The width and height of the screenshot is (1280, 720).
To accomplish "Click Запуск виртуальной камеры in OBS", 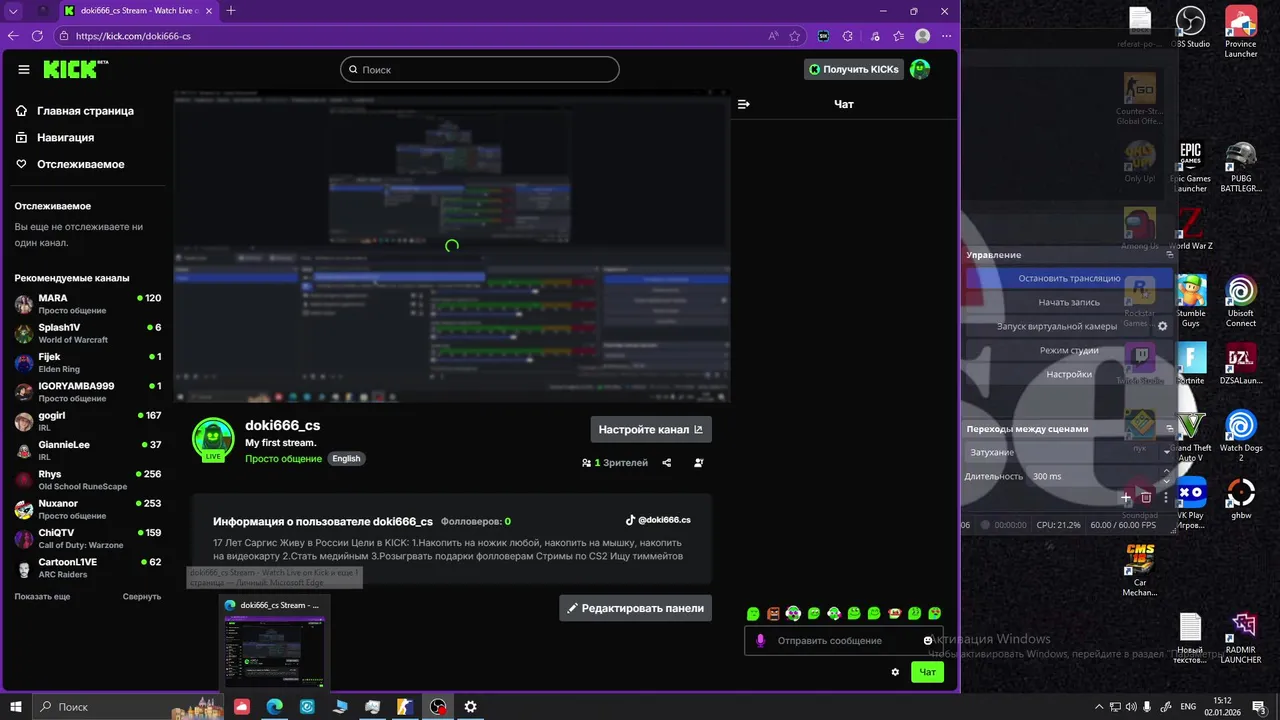I will pos(1057,326).
